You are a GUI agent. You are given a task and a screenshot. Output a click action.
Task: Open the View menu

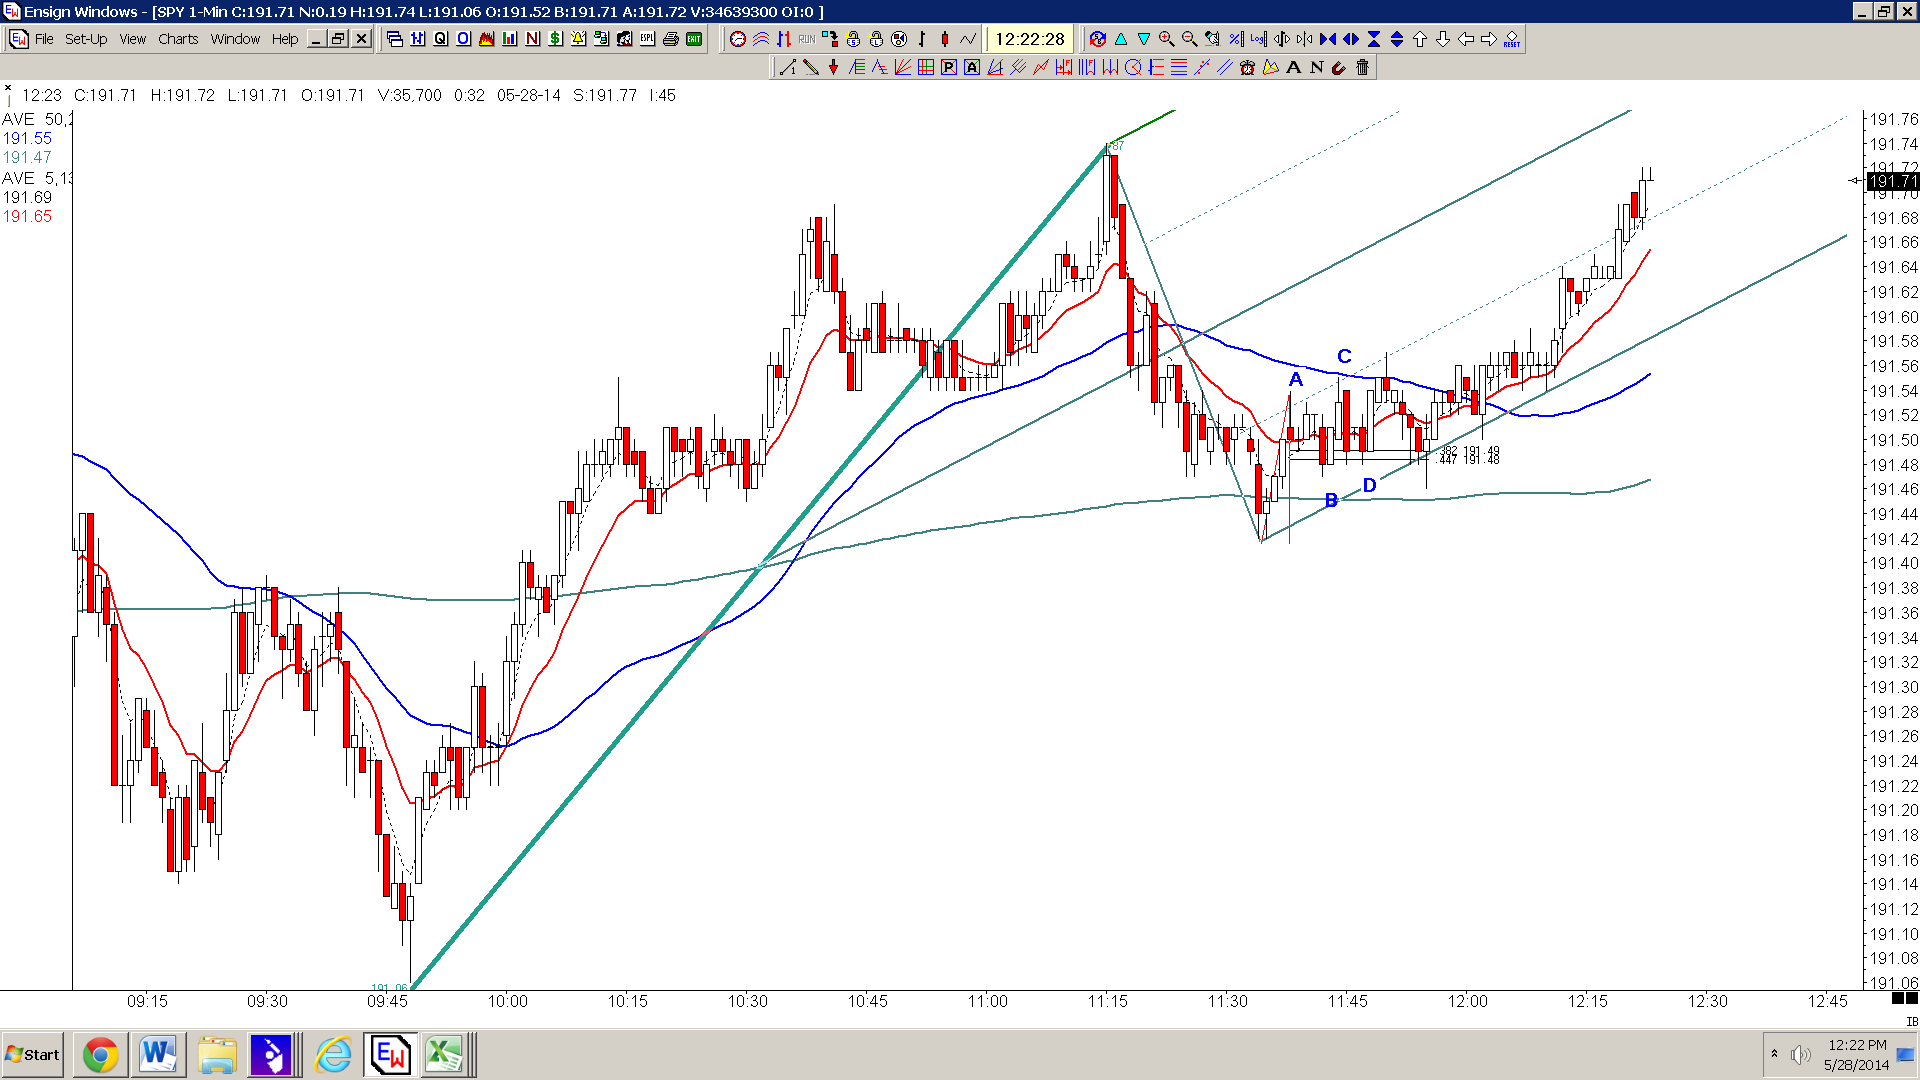133,39
